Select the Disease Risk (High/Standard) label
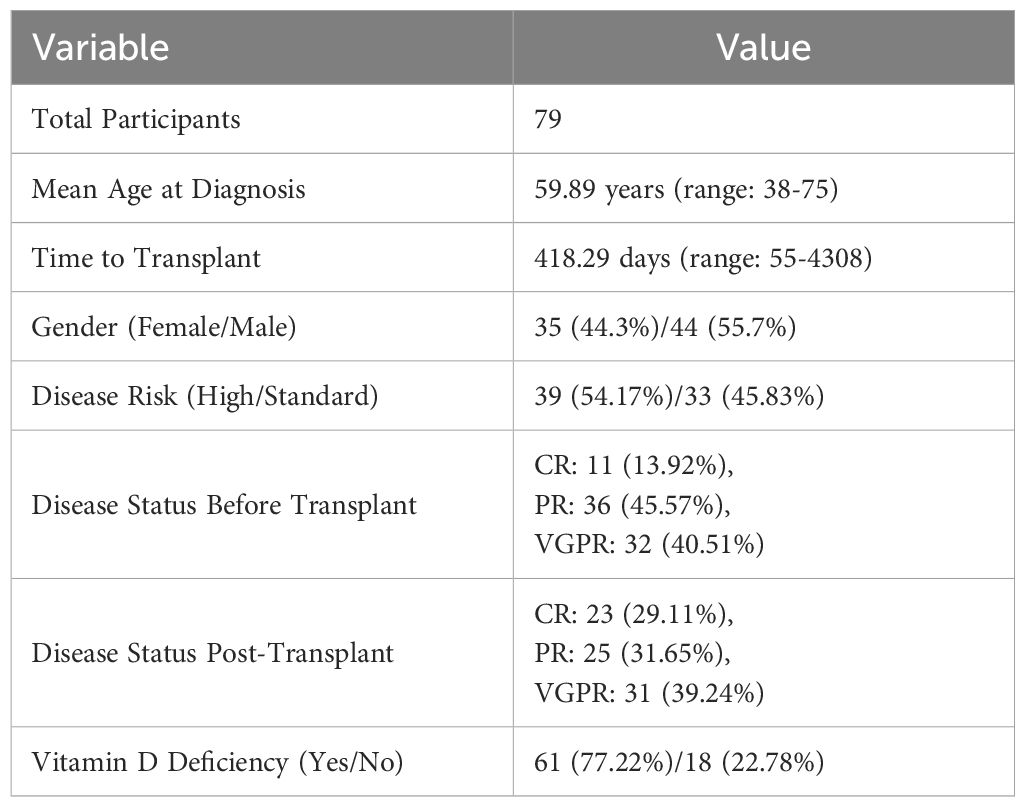Screen dimensions: 1025x807 coord(205,396)
